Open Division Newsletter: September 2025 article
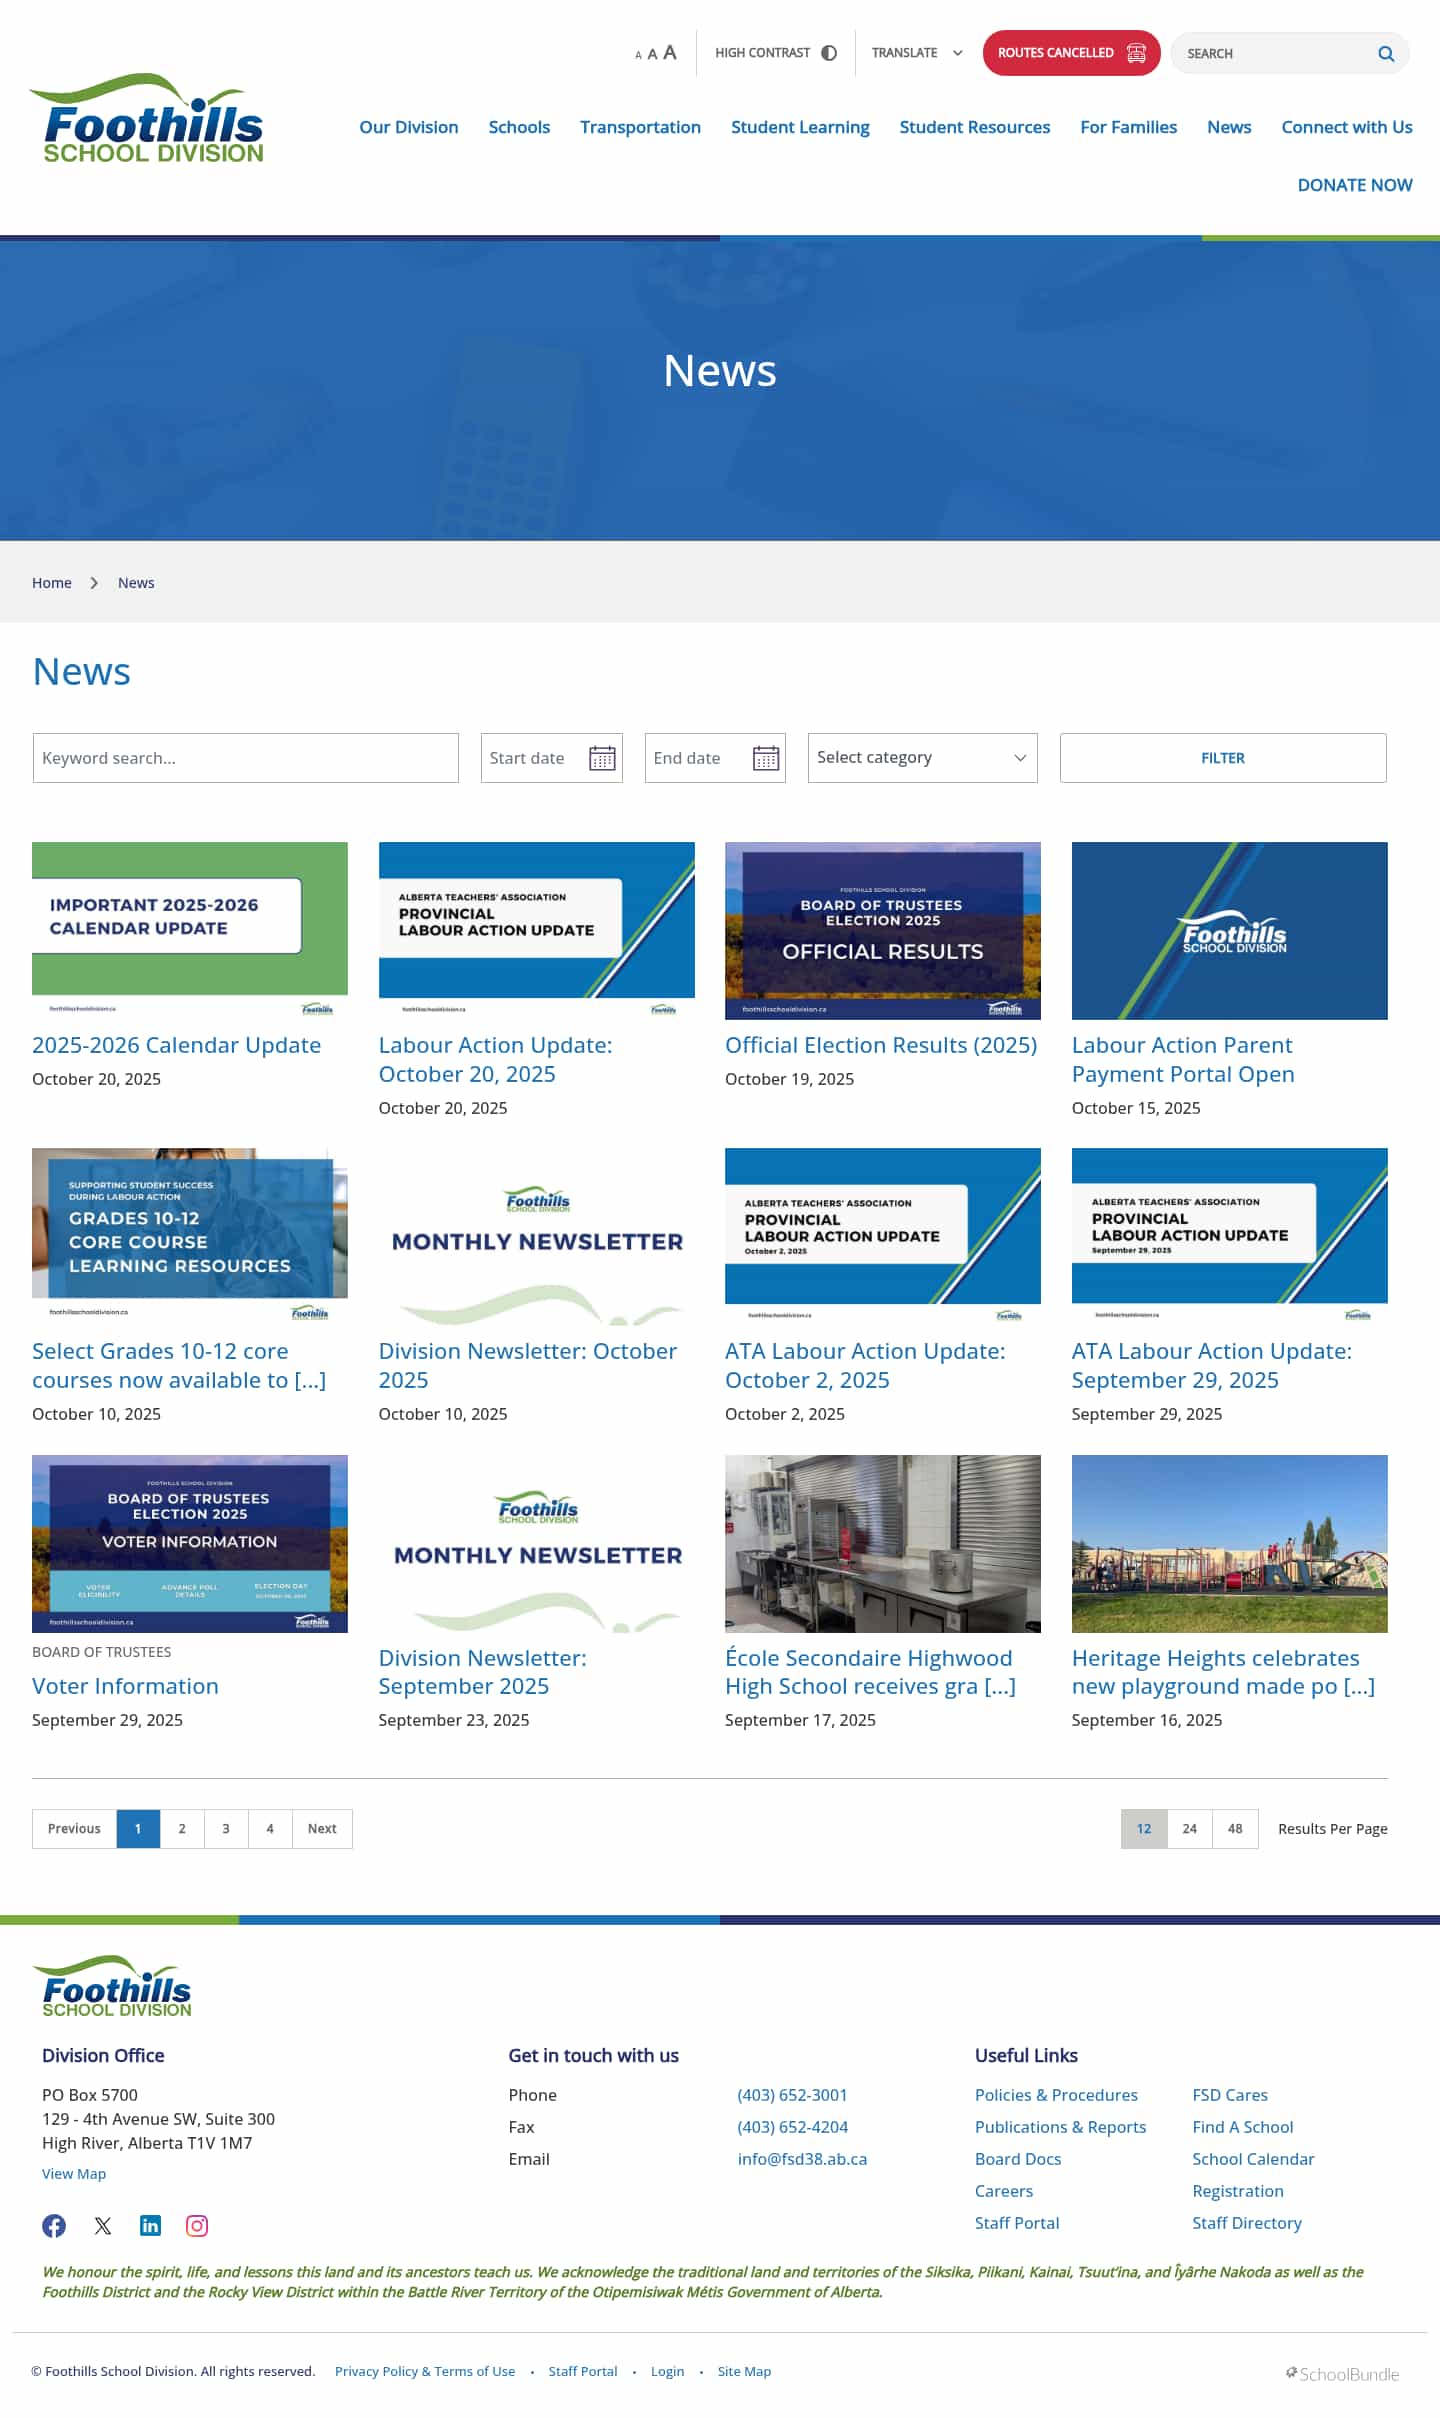Viewport: 1440px width, 2418px height. pyautogui.click(x=482, y=1672)
